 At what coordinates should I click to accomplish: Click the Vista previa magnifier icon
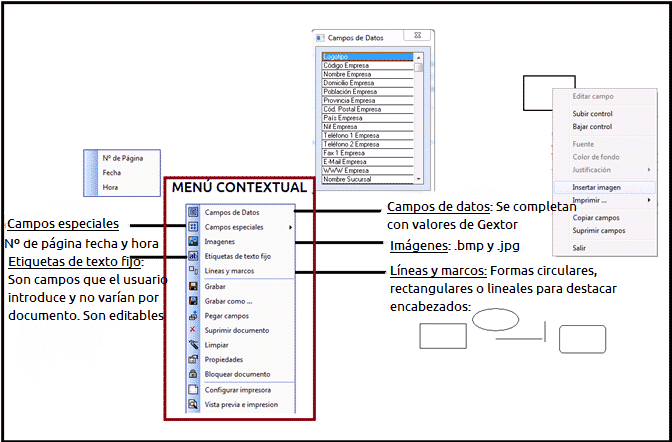pyautogui.click(x=193, y=404)
